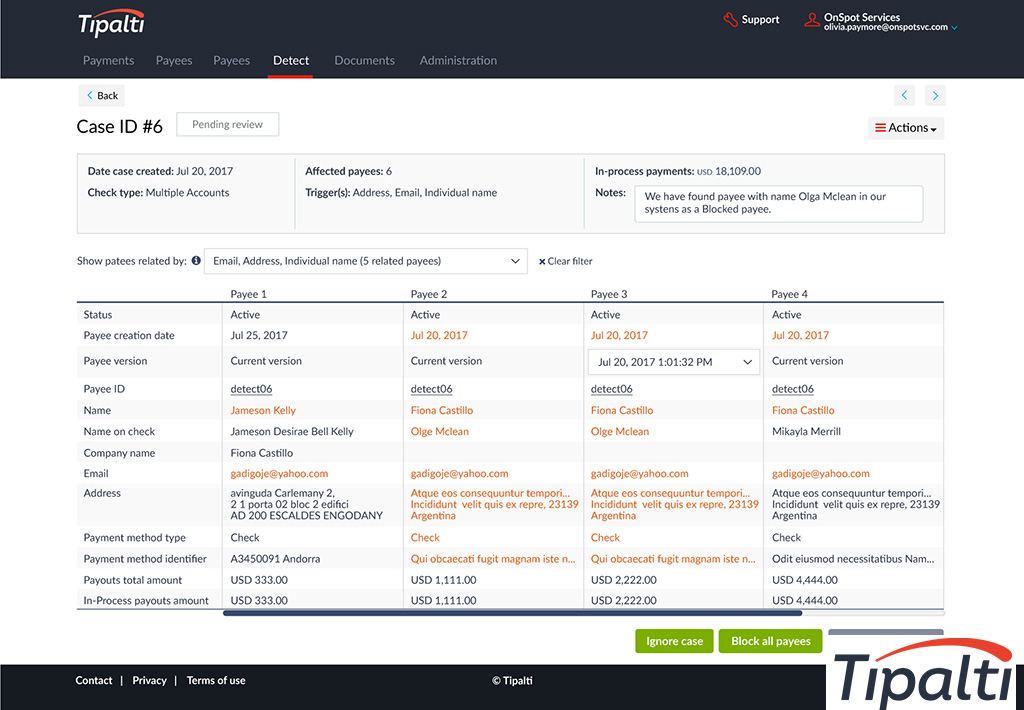The width and height of the screenshot is (1024, 710).
Task: Open Support link
Action: pyautogui.click(x=760, y=20)
